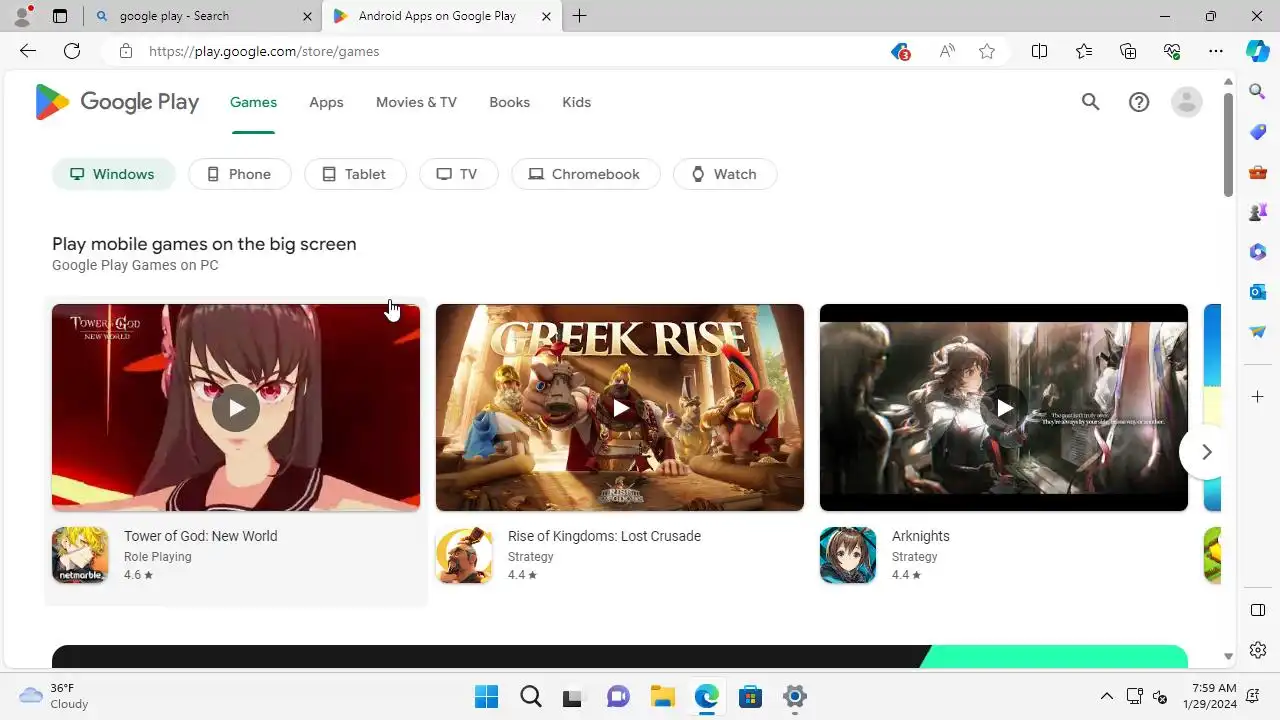Select the TV device filter chip

[458, 174]
